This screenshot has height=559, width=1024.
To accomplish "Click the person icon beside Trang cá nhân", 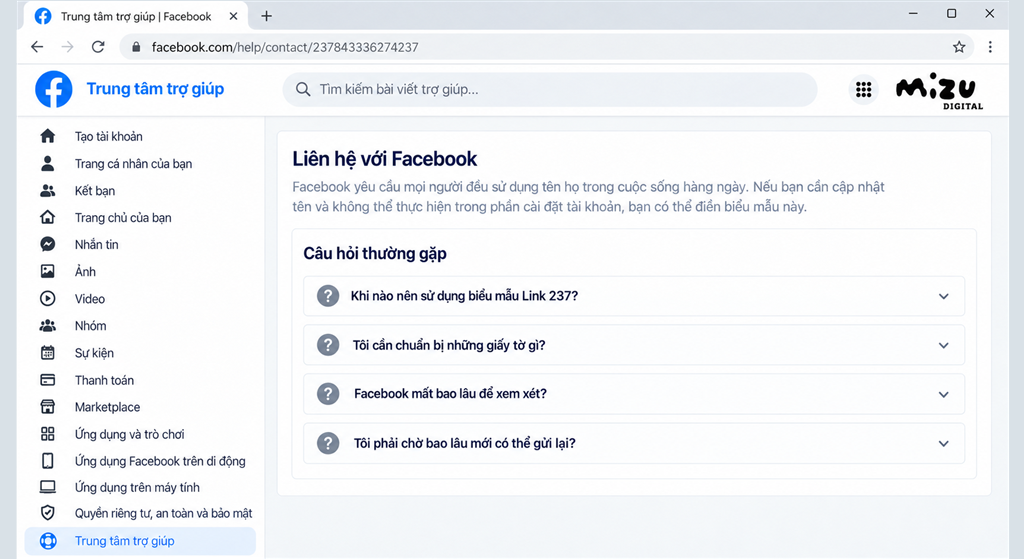I will [48, 163].
